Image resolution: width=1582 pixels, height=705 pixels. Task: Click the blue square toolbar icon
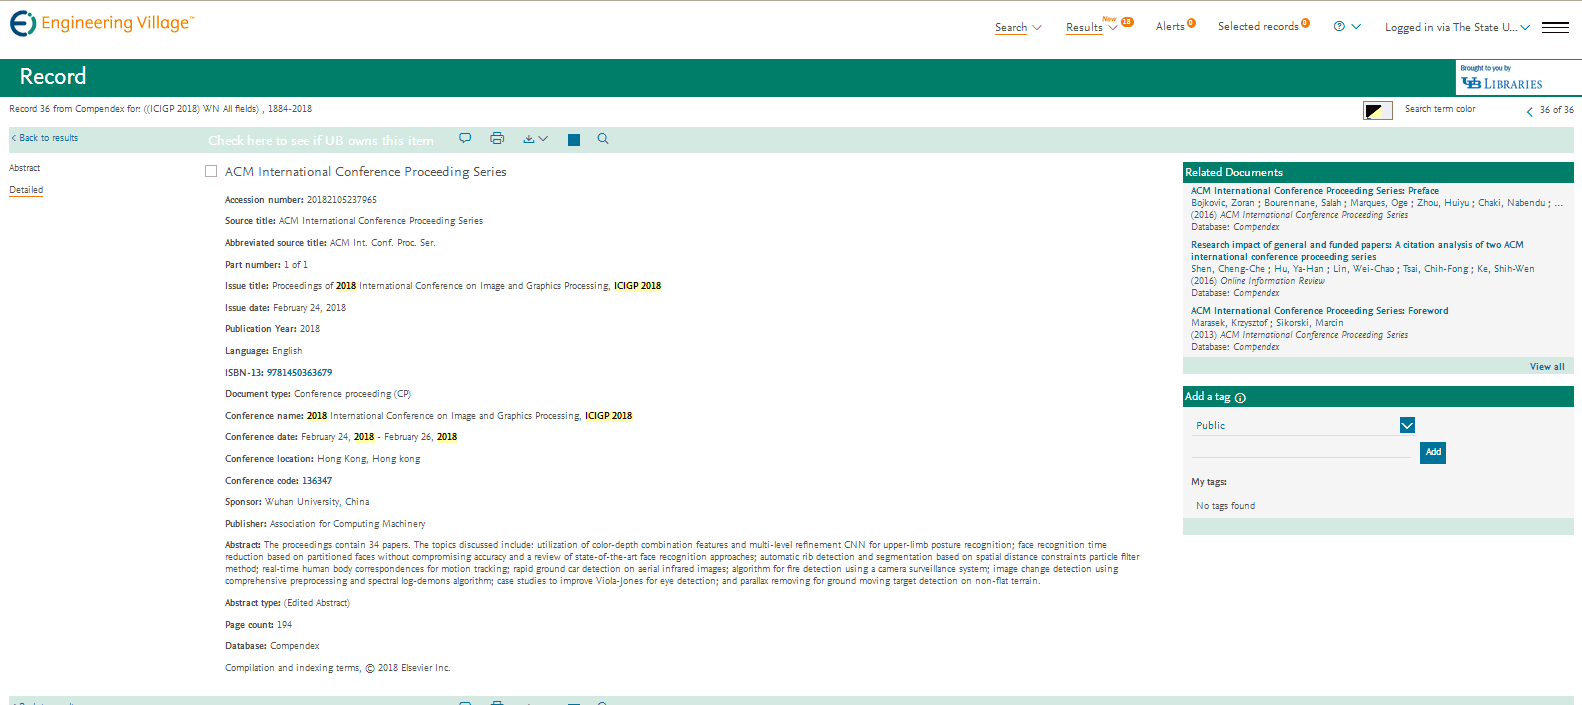point(574,140)
